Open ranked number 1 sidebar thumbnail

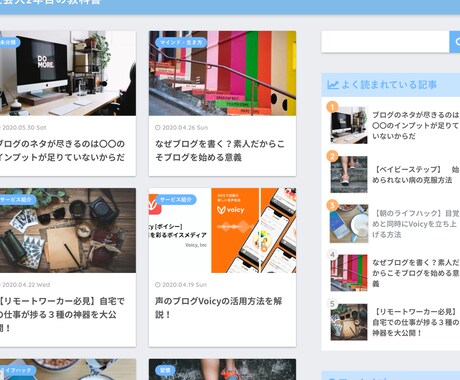[x=349, y=125]
